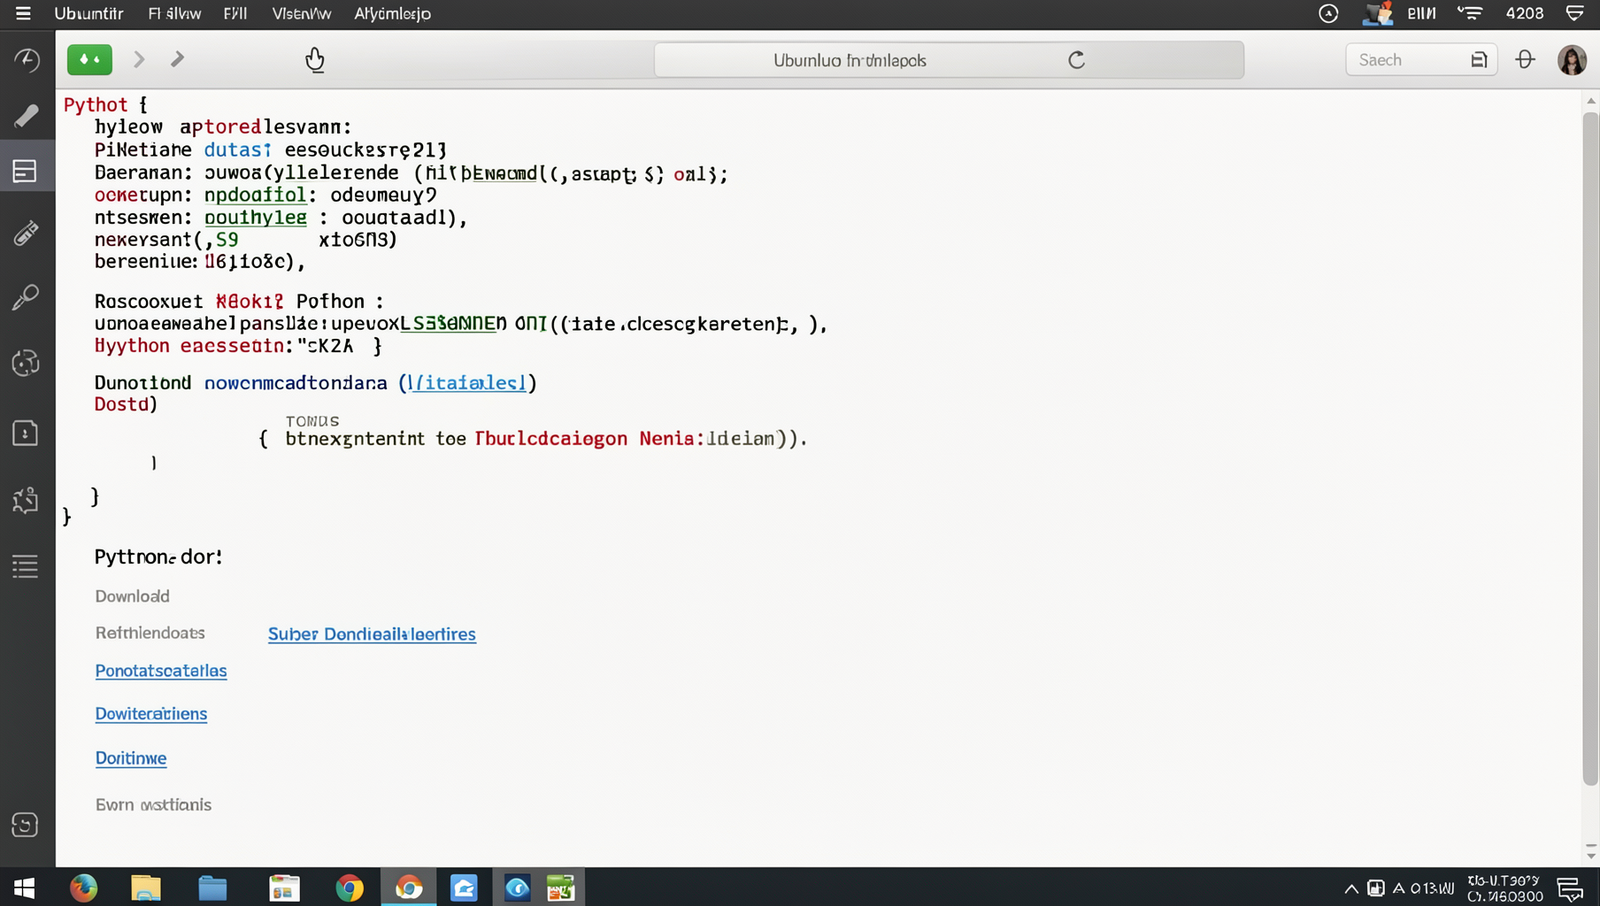Open the store icon in taskbar

coord(285,888)
